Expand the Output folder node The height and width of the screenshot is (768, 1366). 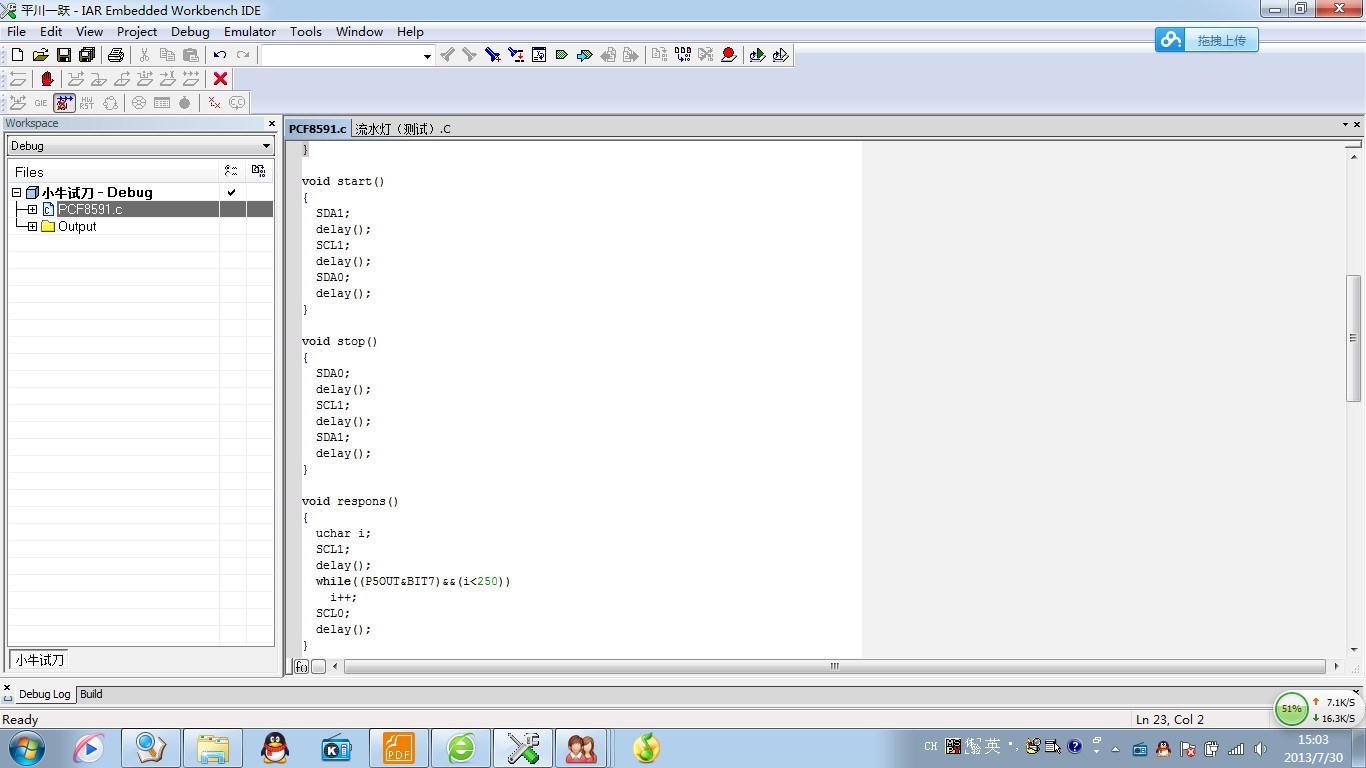[x=32, y=227]
